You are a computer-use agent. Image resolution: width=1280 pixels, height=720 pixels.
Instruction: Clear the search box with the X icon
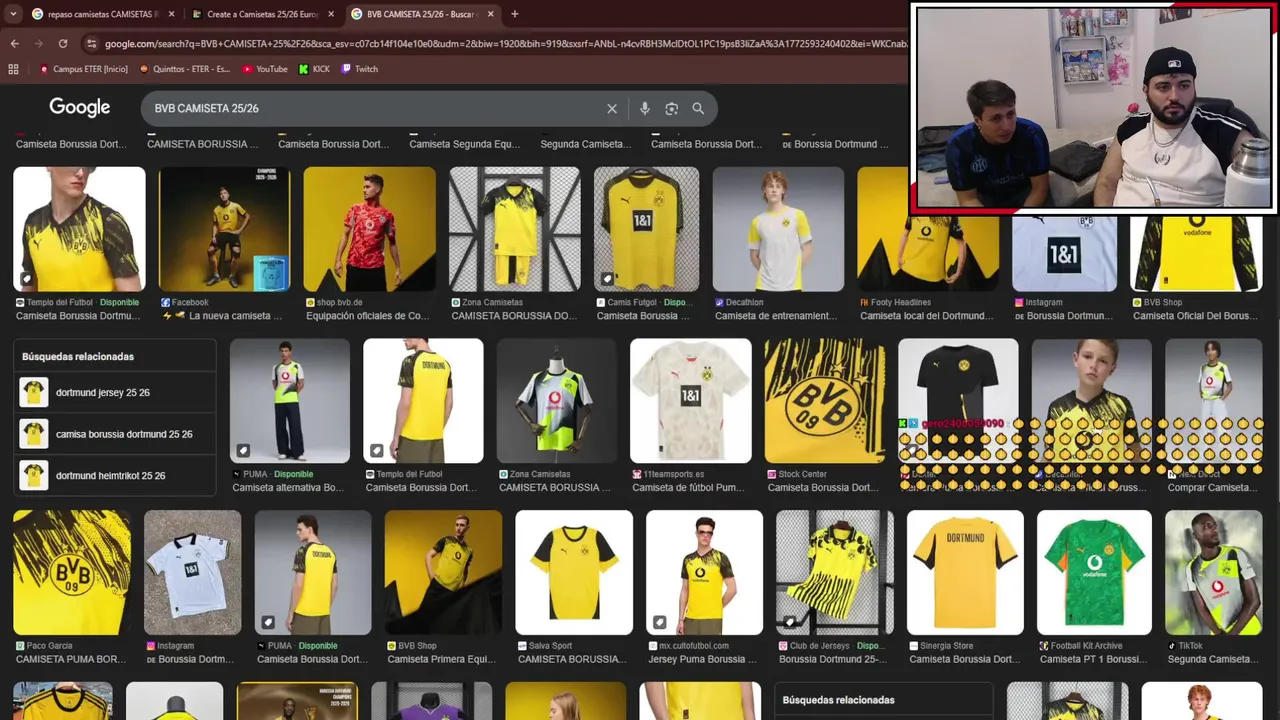click(612, 108)
